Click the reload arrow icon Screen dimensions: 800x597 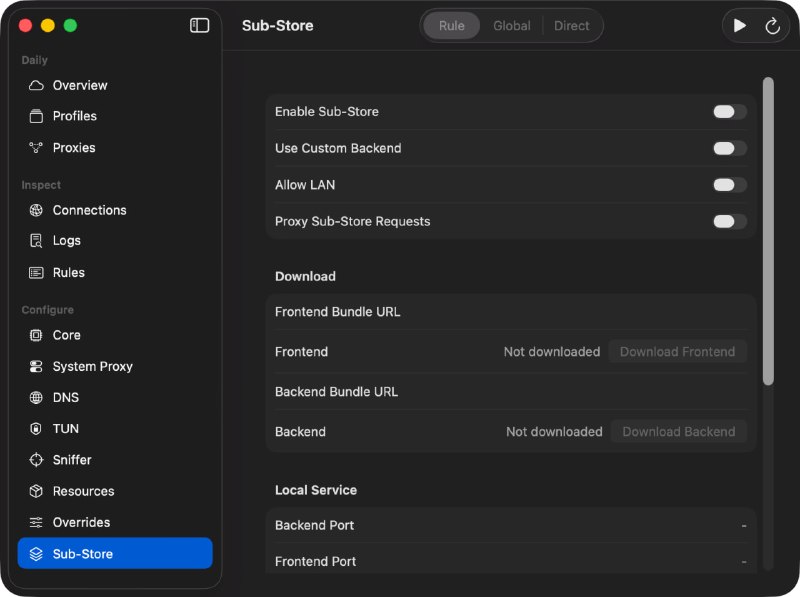tap(772, 26)
